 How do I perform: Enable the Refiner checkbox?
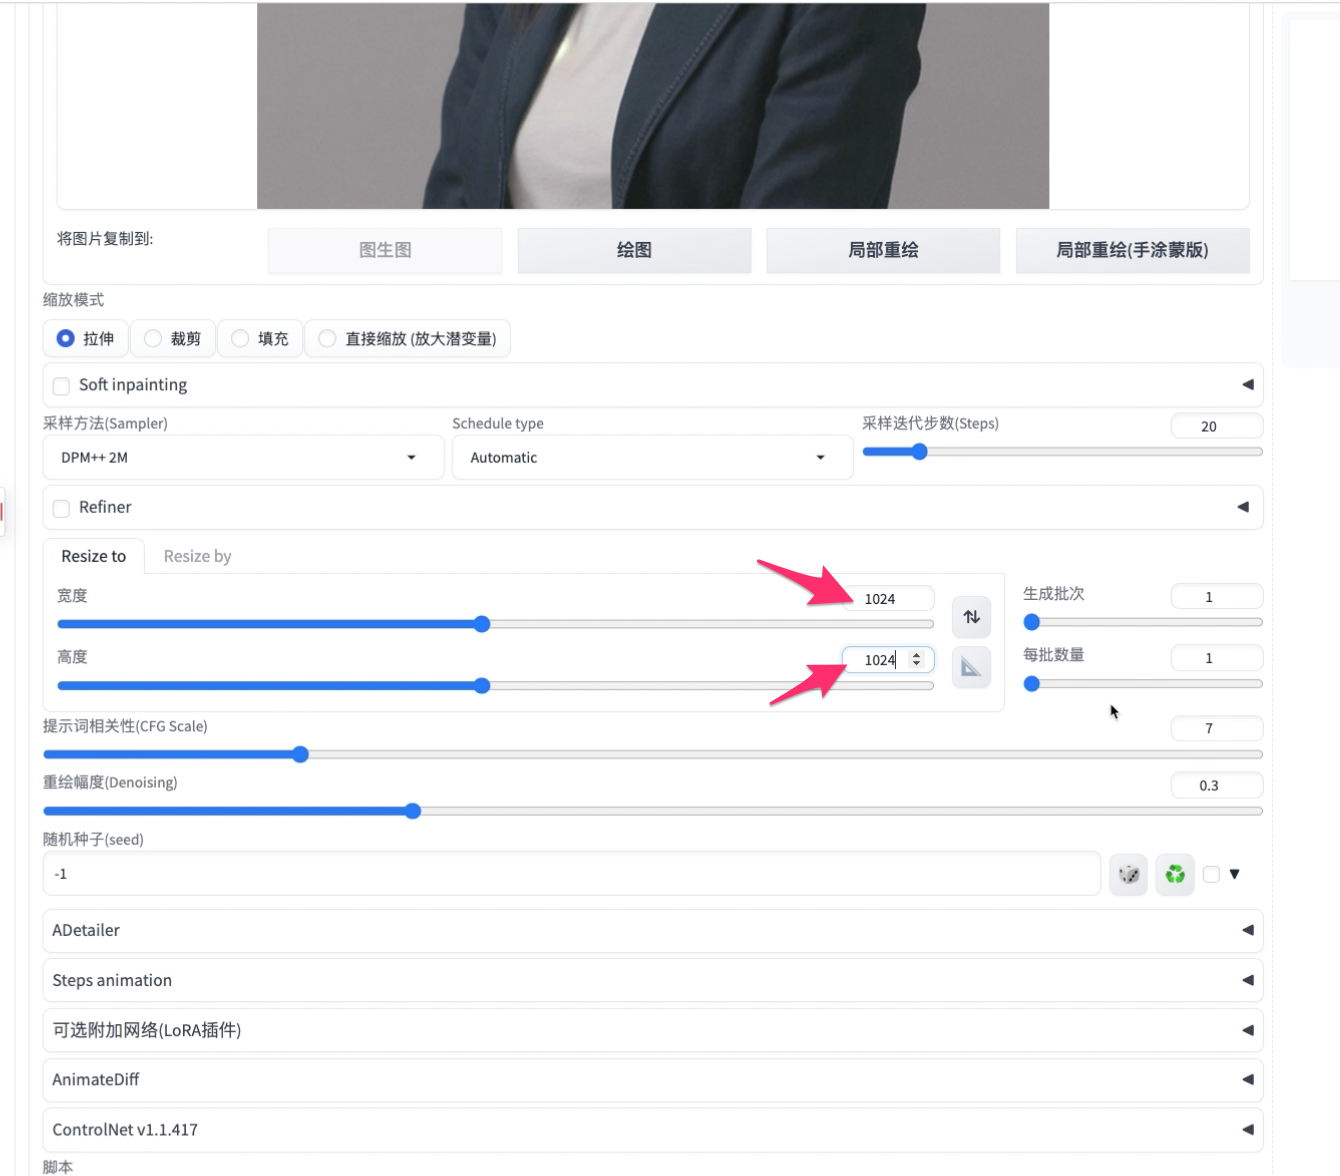click(61, 508)
